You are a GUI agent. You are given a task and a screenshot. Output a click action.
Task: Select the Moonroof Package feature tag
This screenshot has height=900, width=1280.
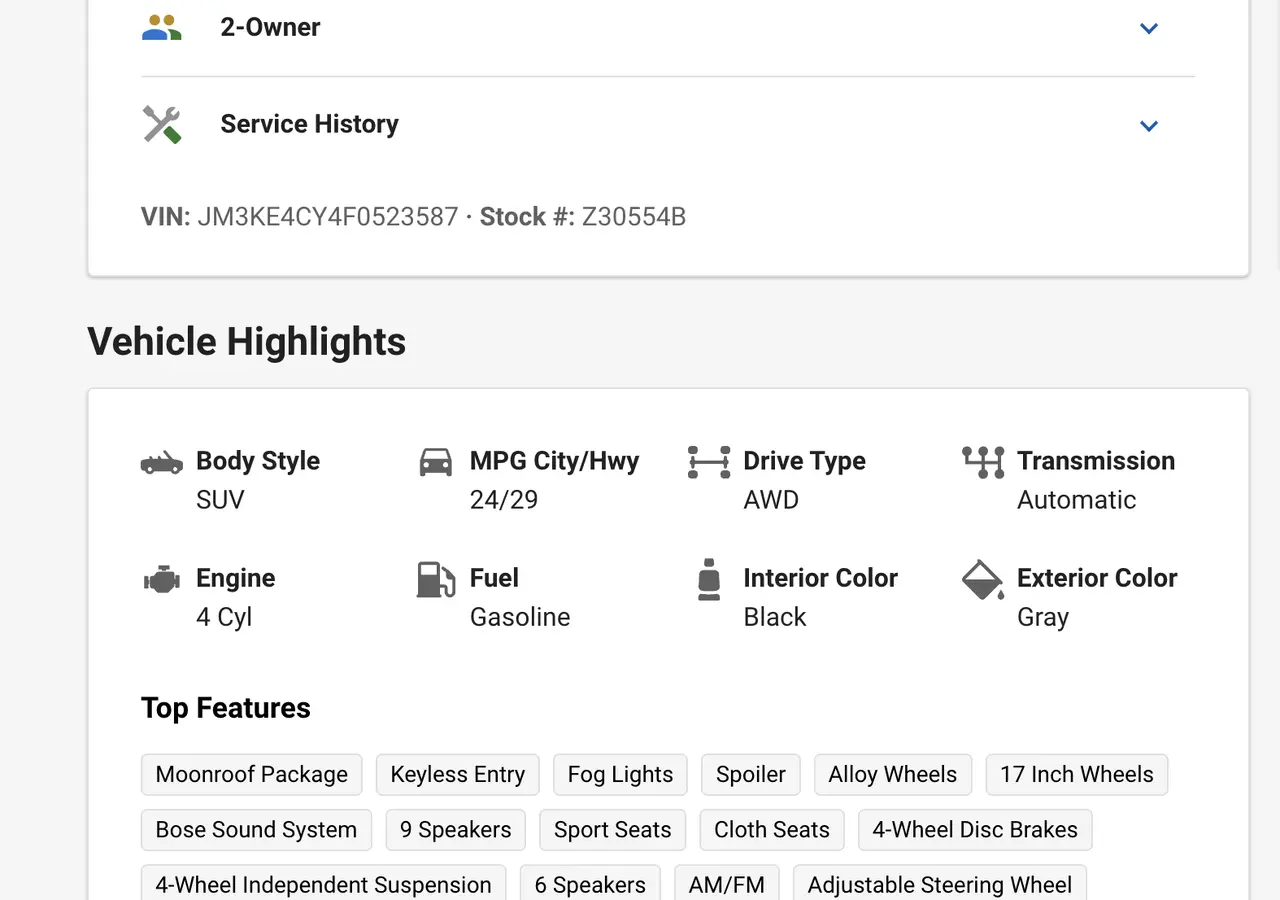pos(252,775)
